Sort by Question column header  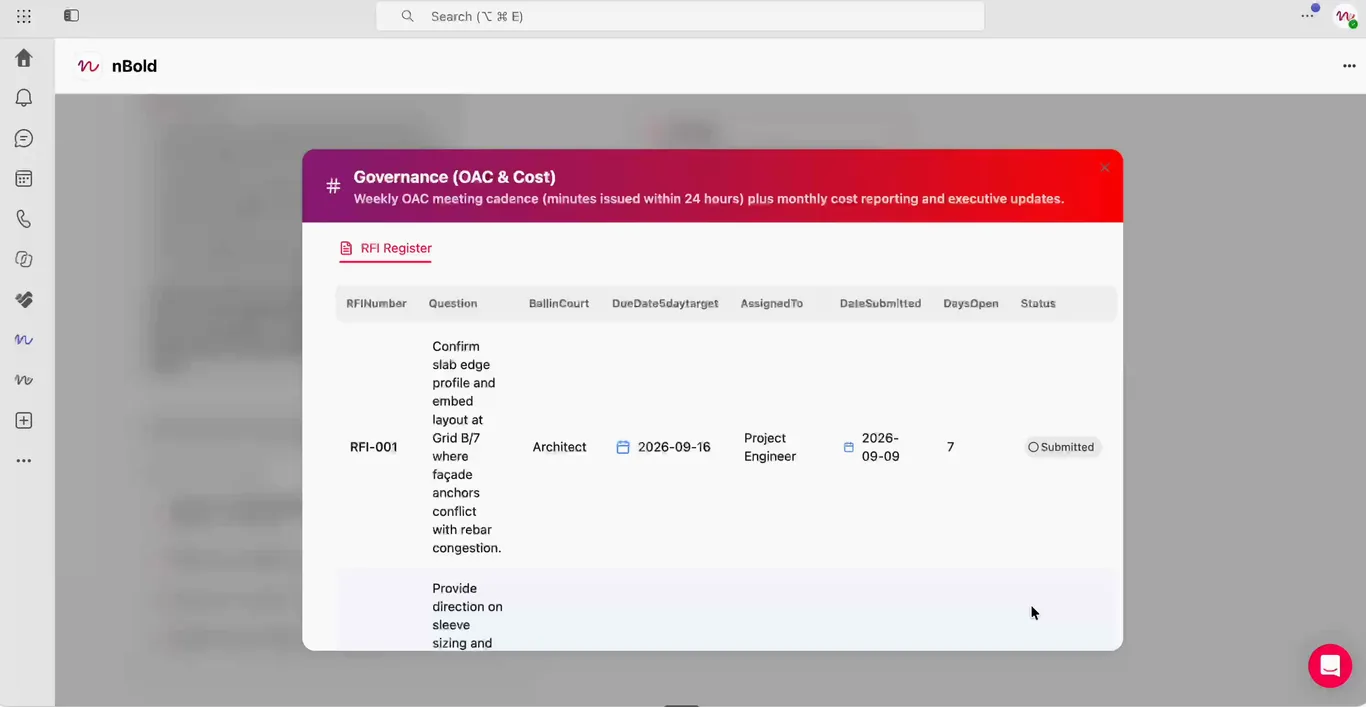coord(453,303)
